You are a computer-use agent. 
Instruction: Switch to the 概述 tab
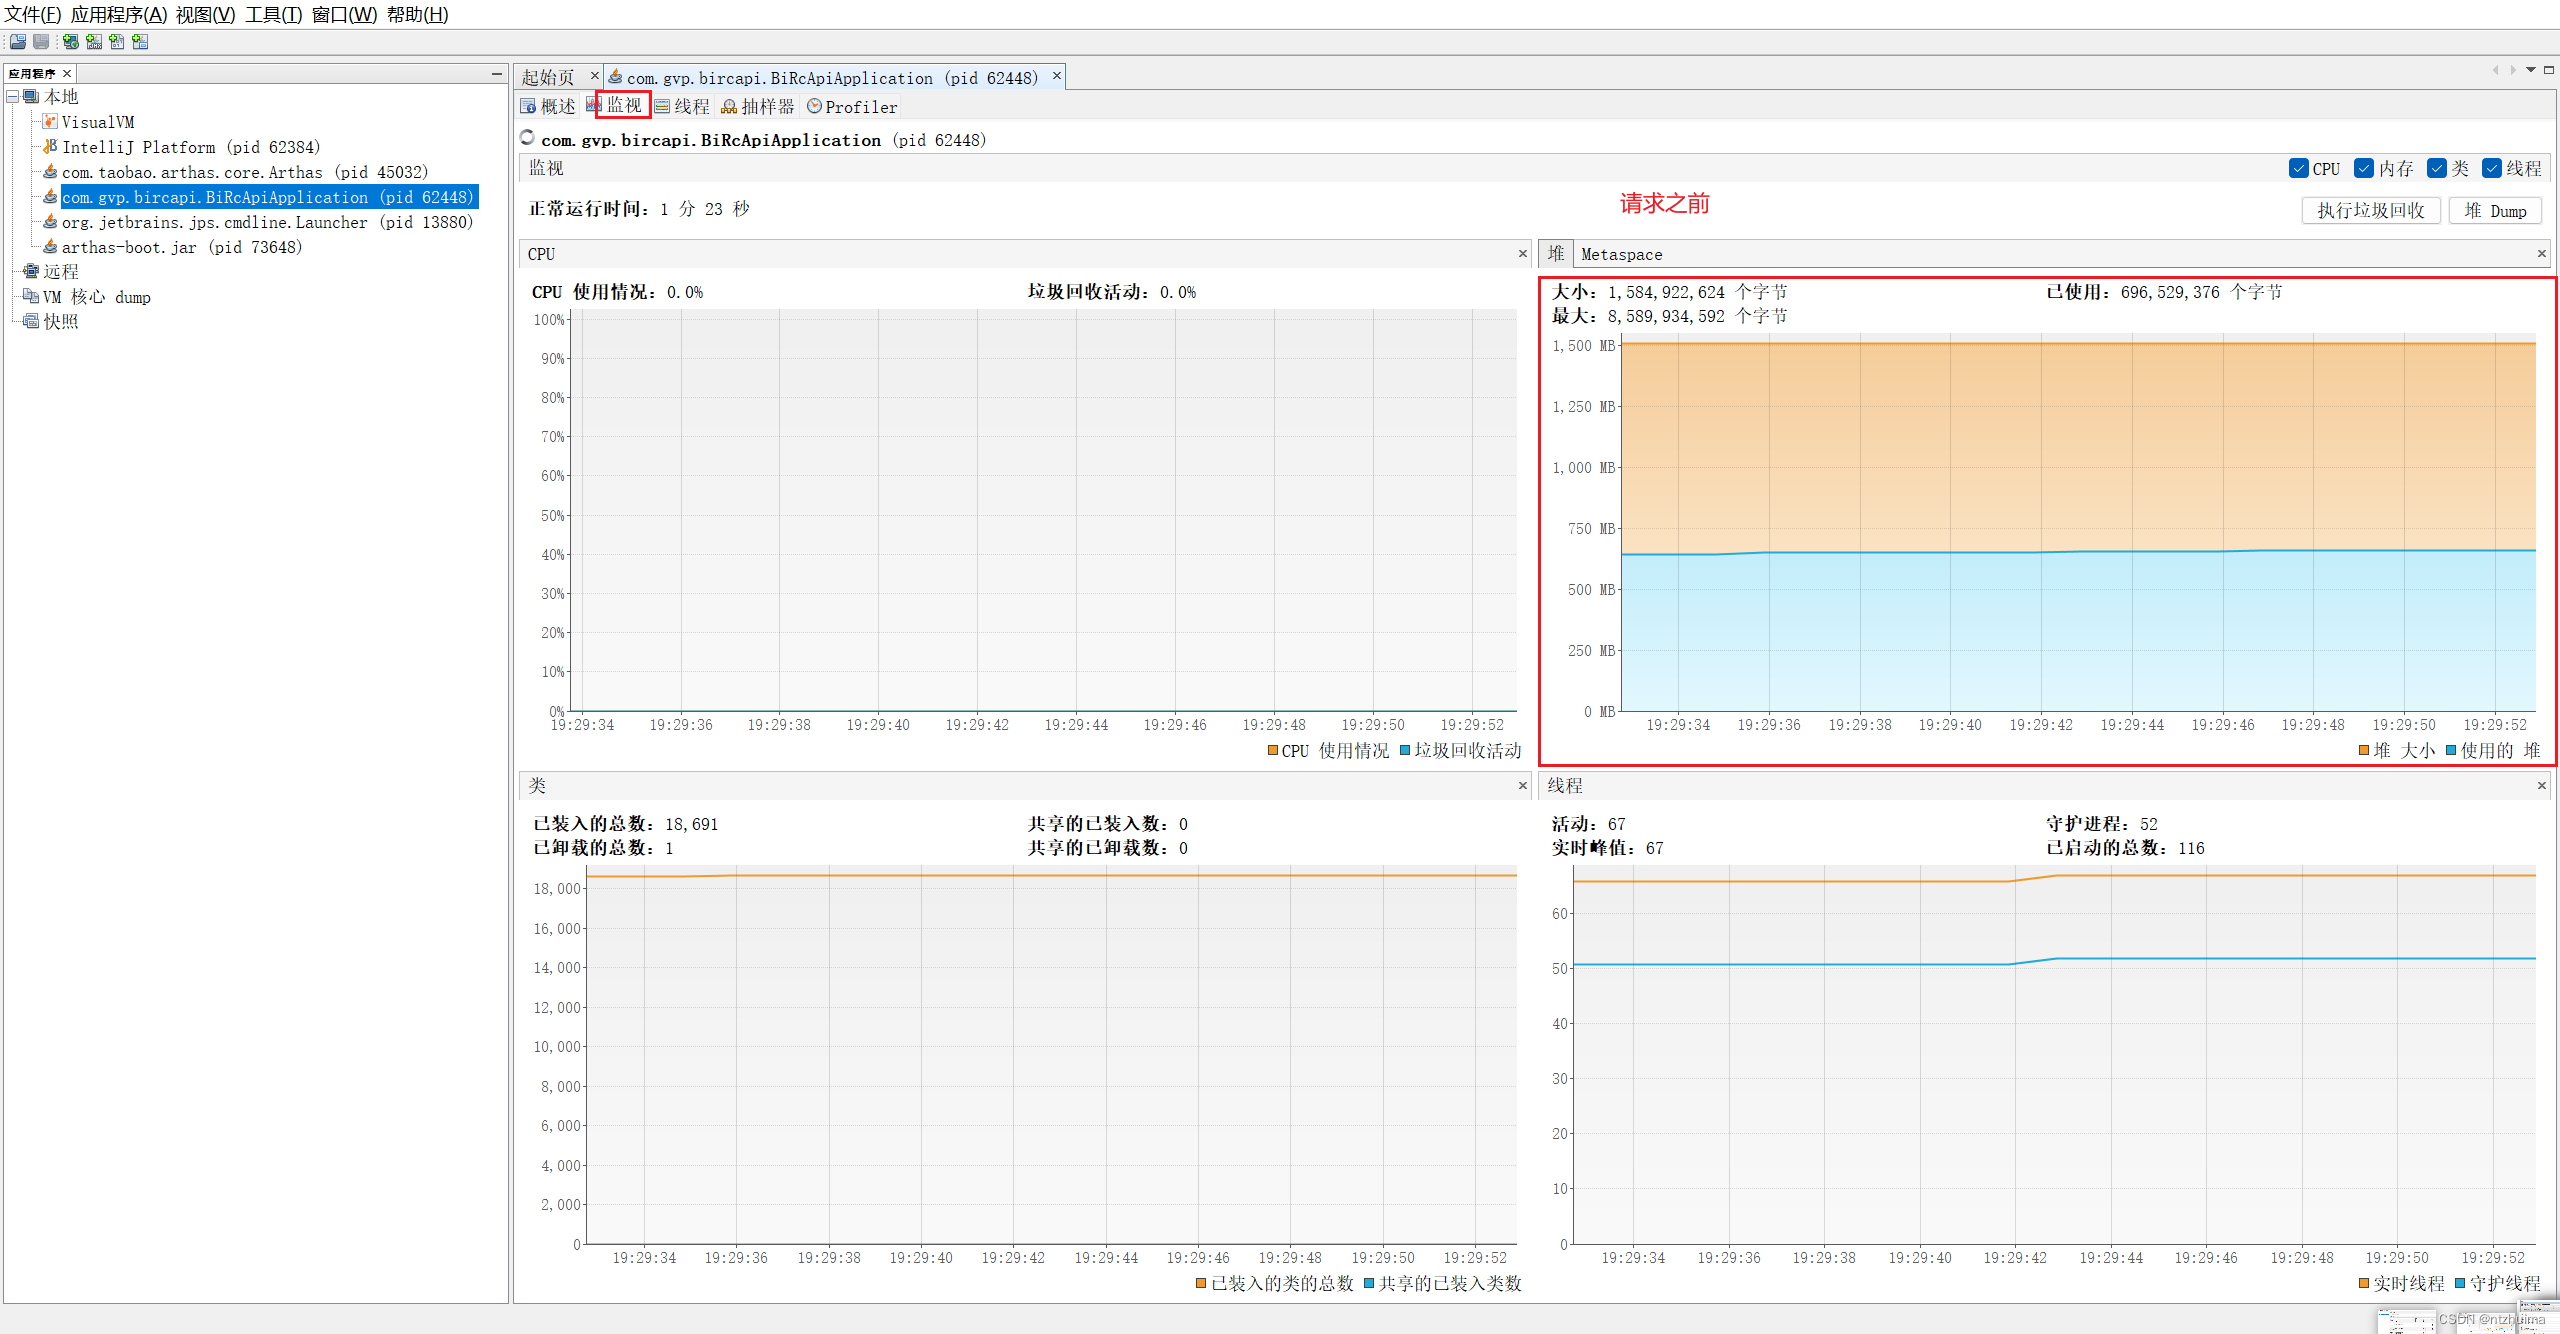tap(548, 107)
